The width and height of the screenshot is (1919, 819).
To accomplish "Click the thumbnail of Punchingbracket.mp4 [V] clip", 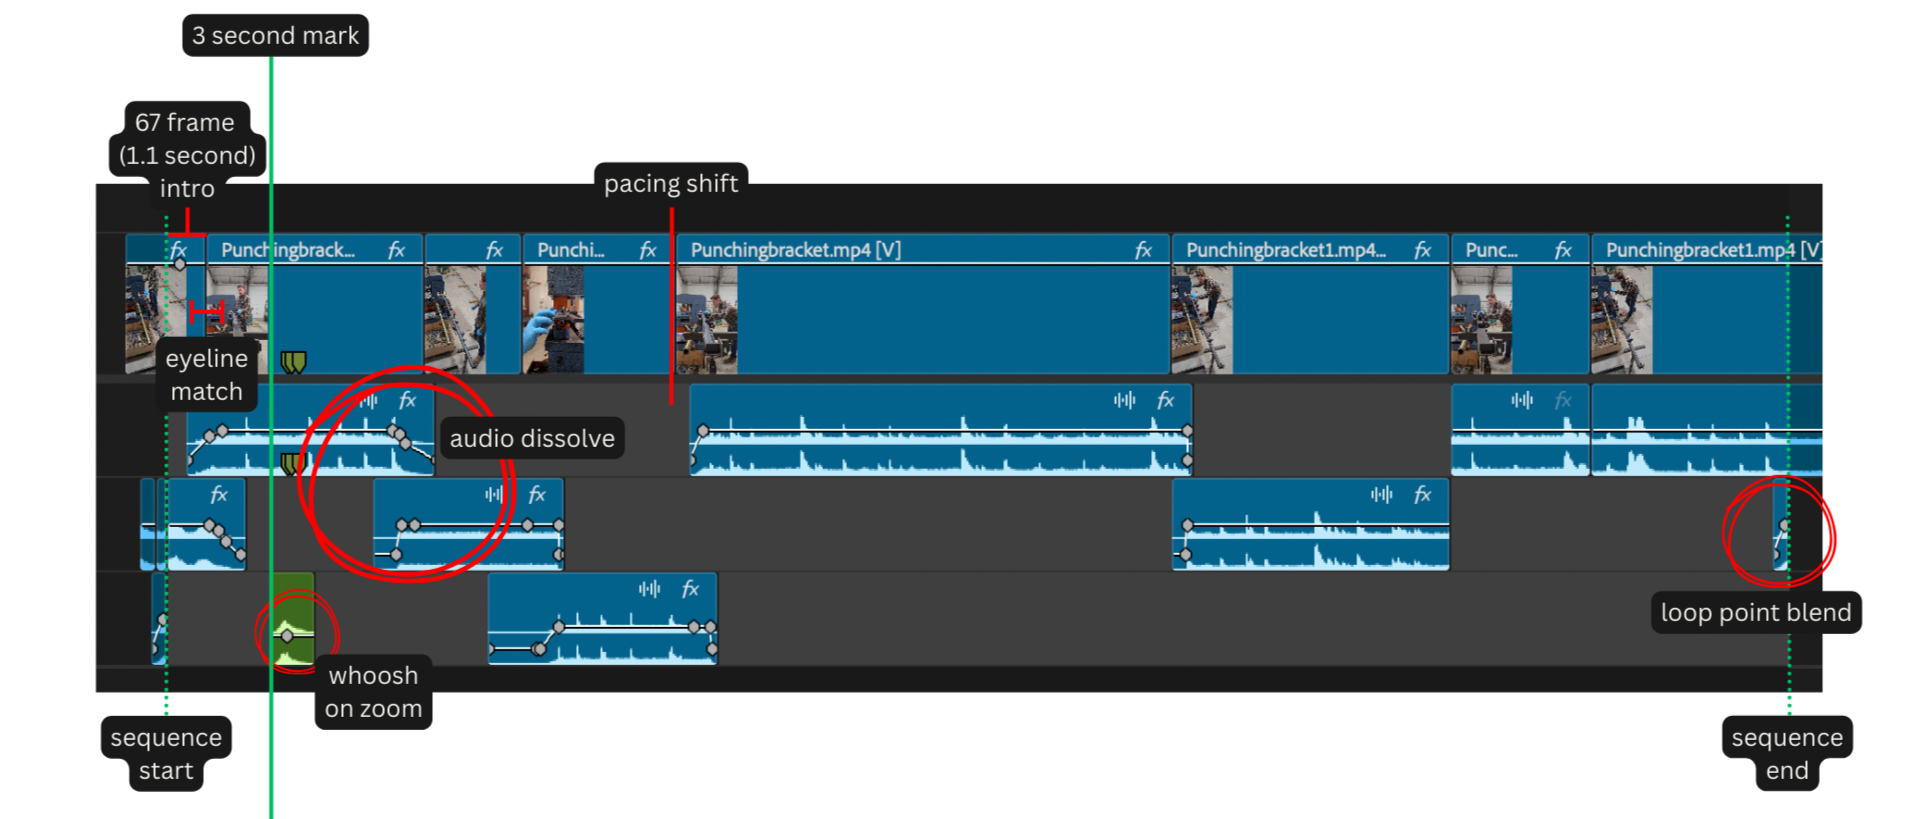I will tap(707, 320).
